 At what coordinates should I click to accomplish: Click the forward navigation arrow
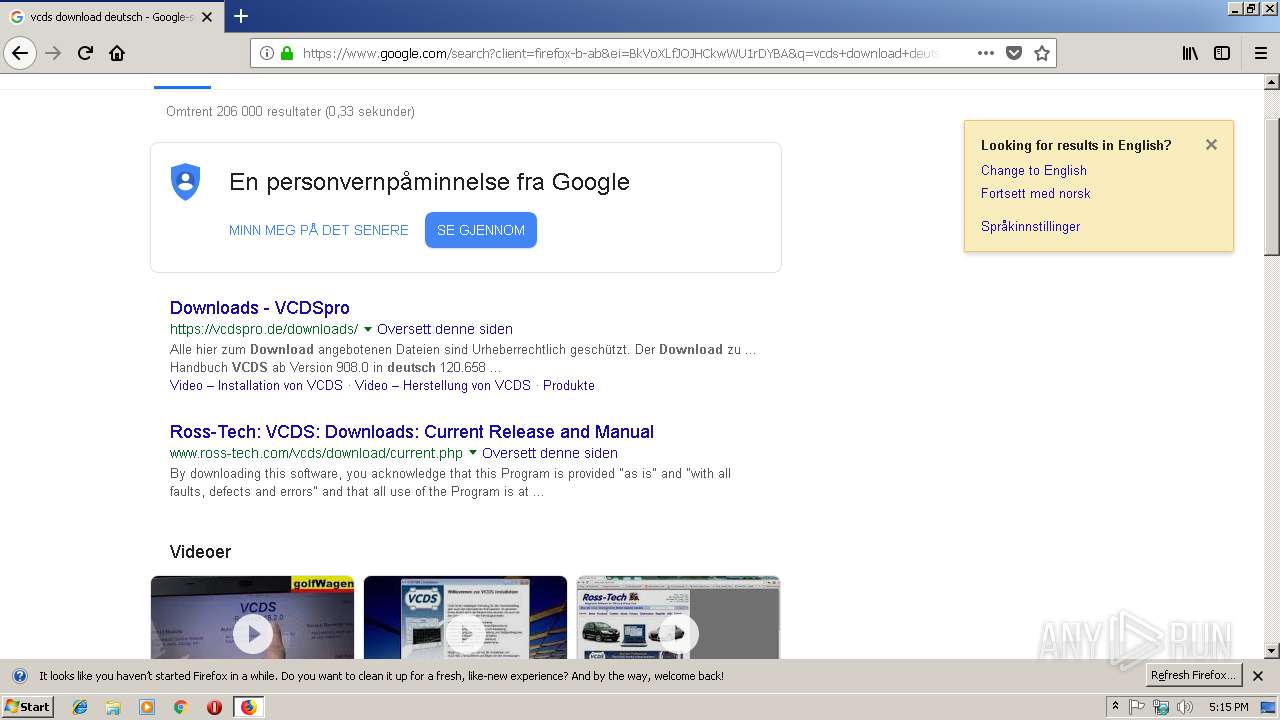[x=53, y=53]
